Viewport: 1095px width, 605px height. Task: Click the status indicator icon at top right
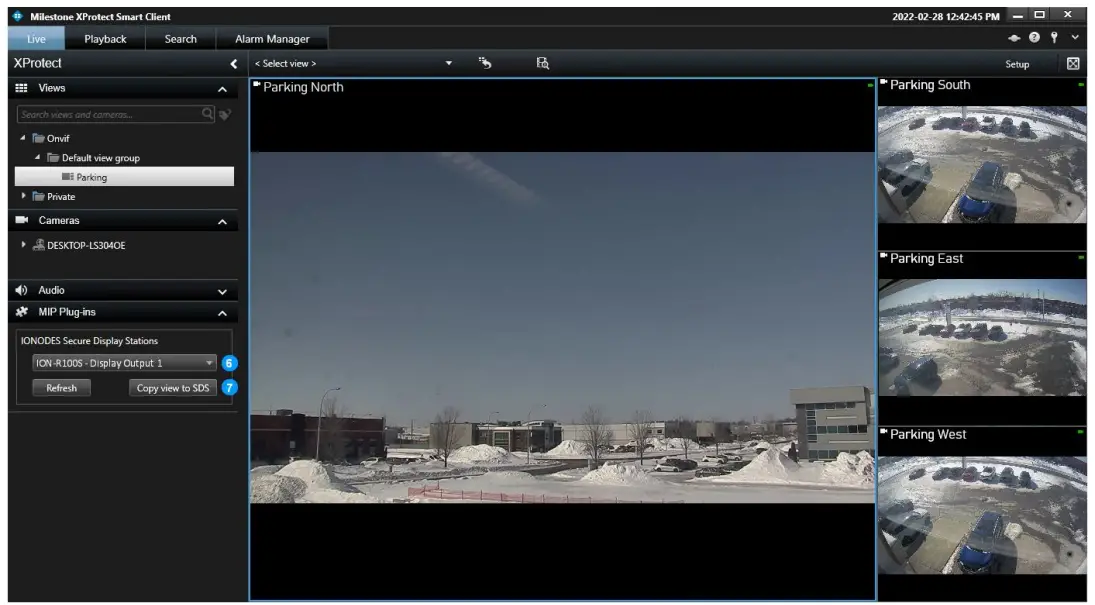[x=1014, y=38]
